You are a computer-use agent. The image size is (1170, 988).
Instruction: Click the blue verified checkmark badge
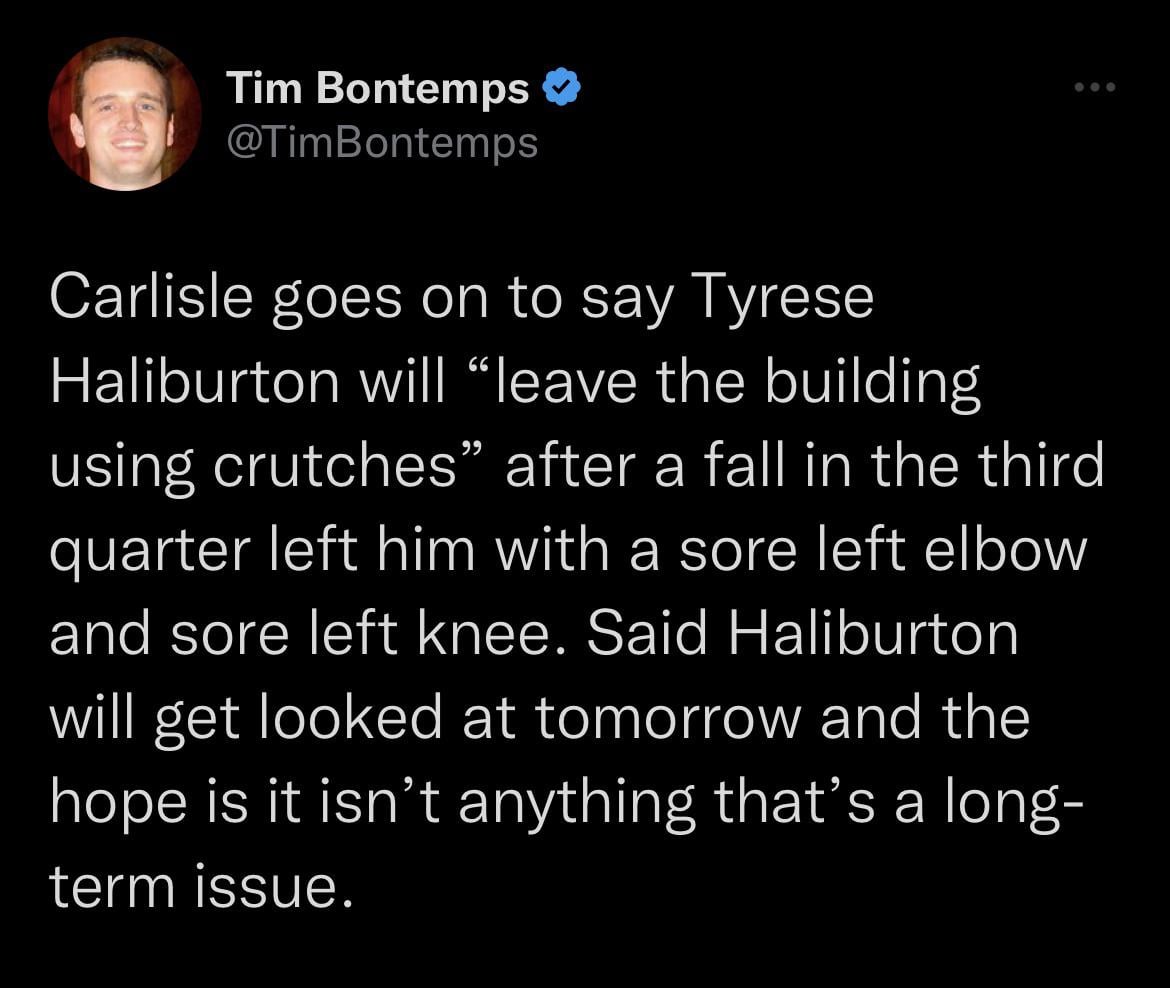pyautogui.click(x=561, y=90)
